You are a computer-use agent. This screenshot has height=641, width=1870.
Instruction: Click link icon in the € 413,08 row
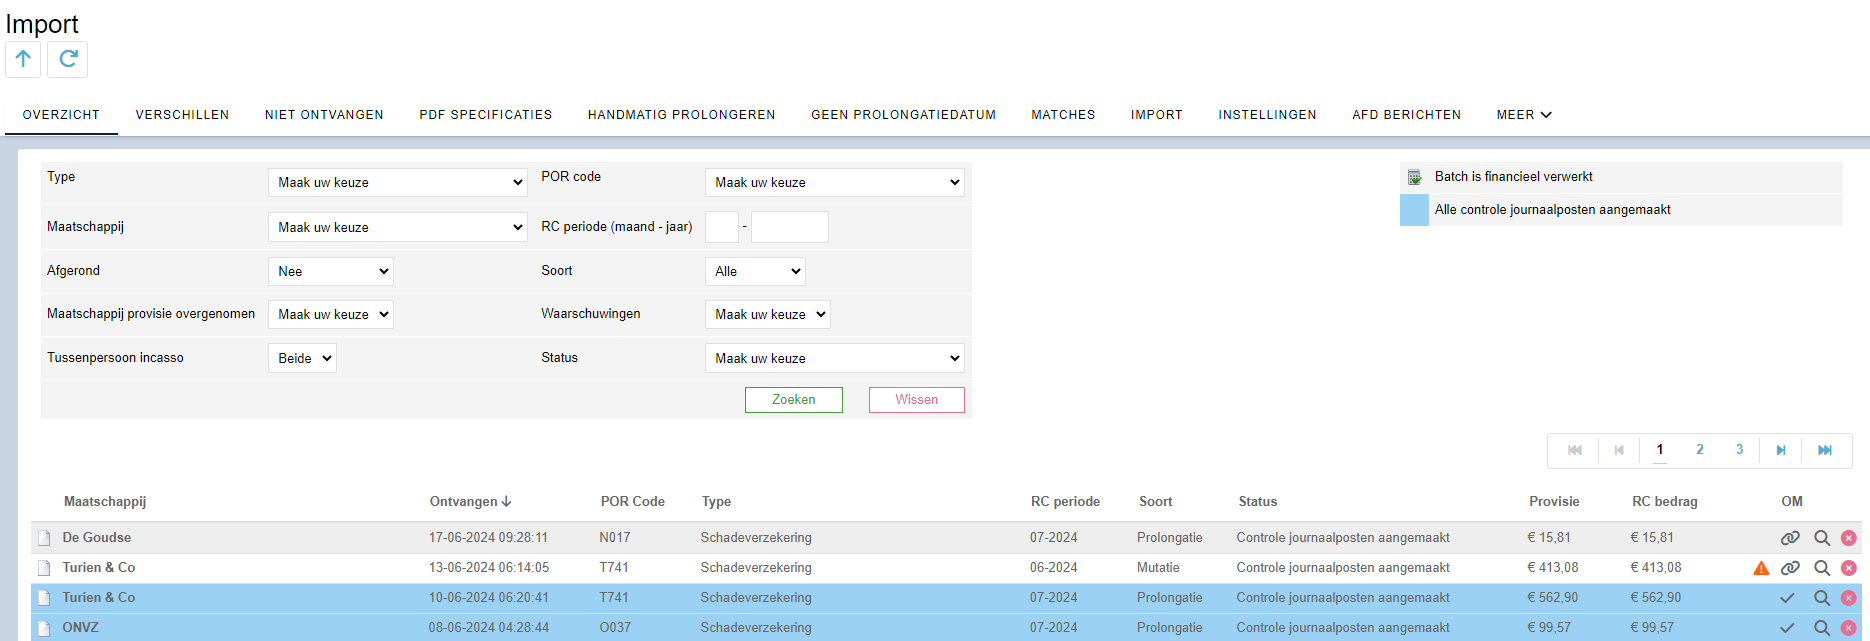point(1790,568)
